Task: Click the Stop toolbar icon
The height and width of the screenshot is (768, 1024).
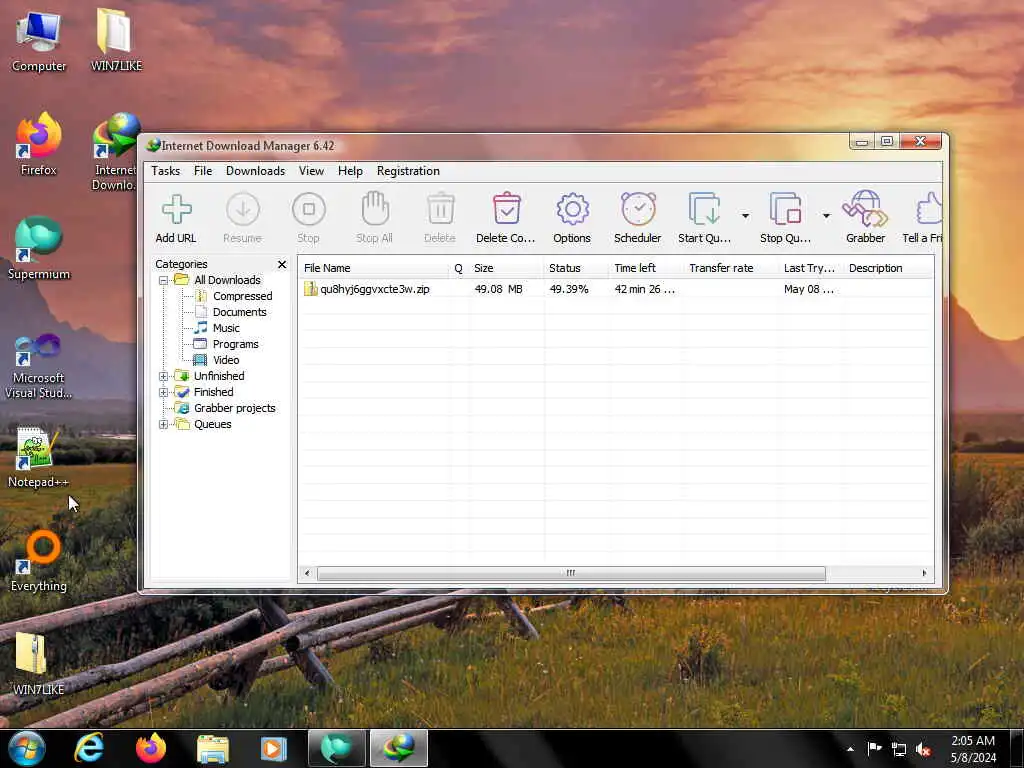Action: point(309,210)
